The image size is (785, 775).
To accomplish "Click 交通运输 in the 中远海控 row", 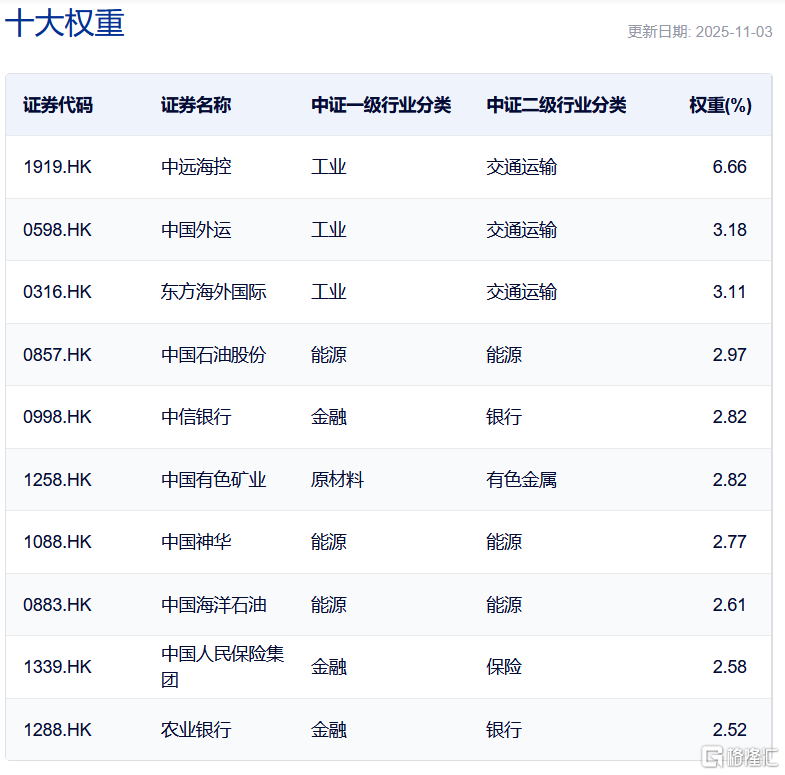I will pyautogui.click(x=522, y=167).
